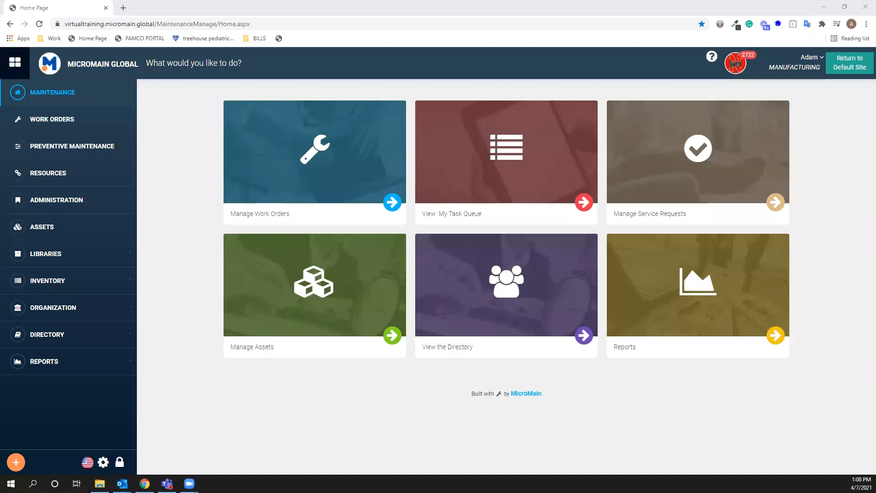Bookmark this page with the star icon
This screenshot has width=876, height=493.
701,23
